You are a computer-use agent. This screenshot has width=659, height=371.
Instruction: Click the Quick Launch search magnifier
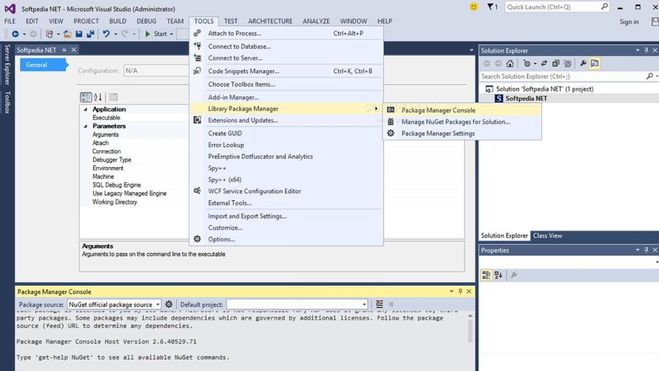click(x=604, y=7)
